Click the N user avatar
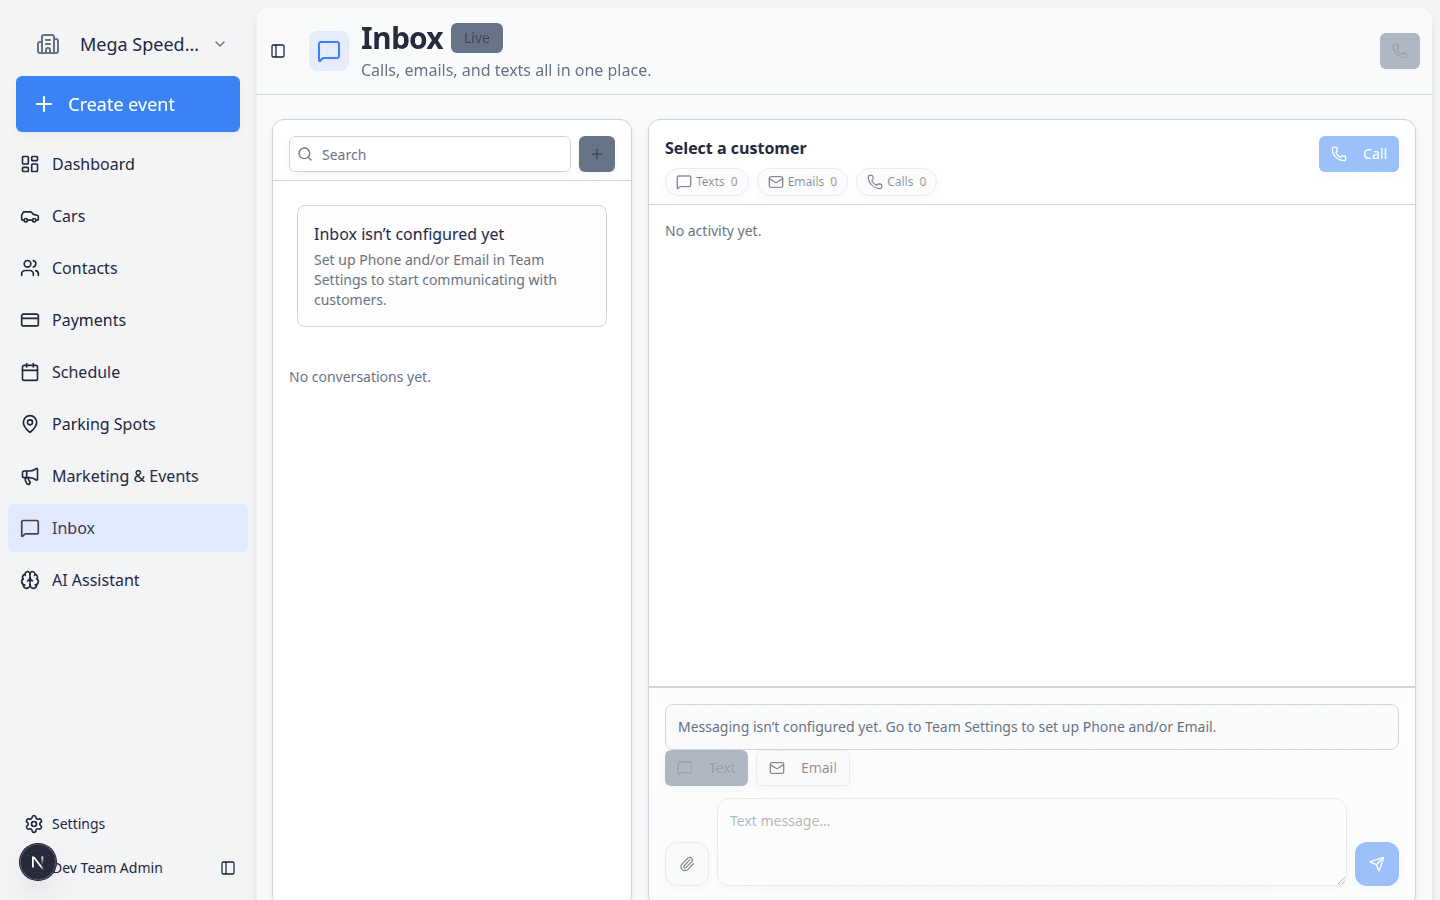Viewport: 1440px width, 900px height. click(x=38, y=862)
